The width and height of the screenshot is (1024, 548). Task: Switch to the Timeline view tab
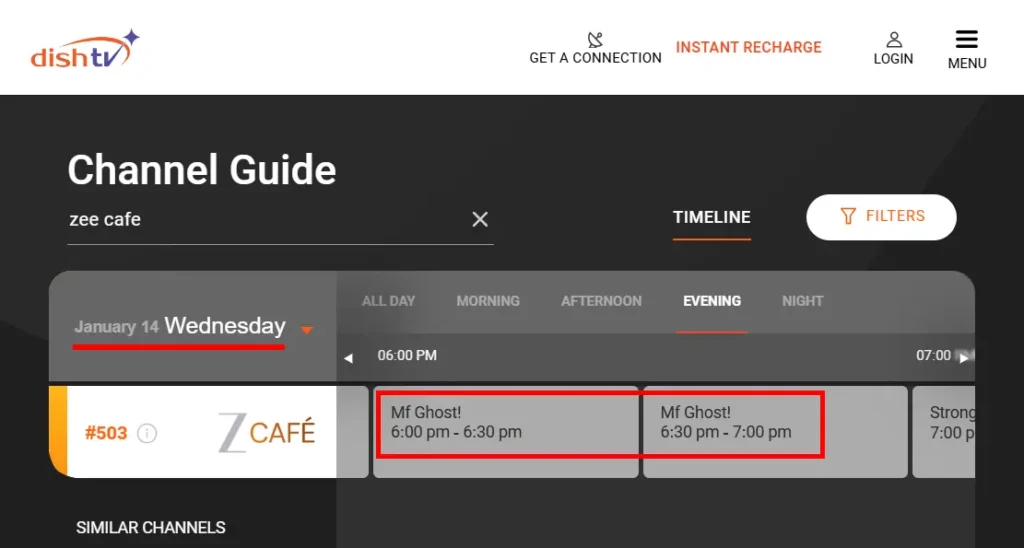712,218
